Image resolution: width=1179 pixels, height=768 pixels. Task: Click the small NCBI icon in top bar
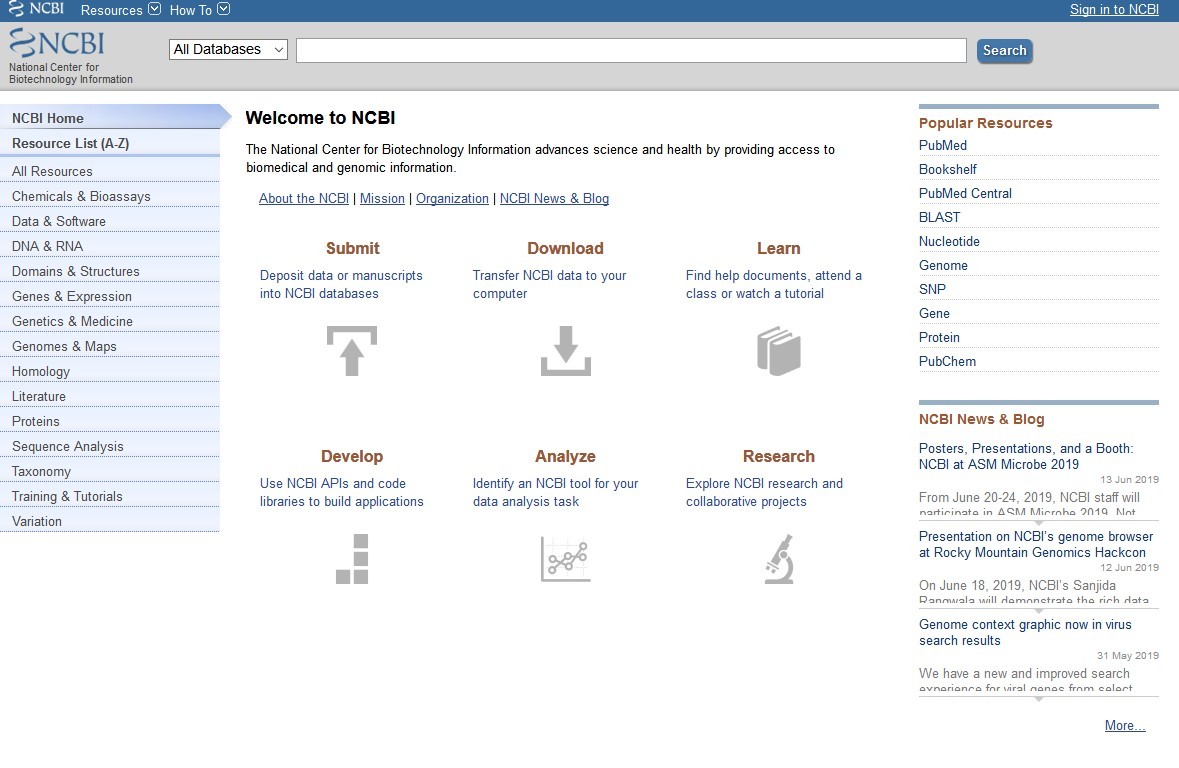coord(36,9)
